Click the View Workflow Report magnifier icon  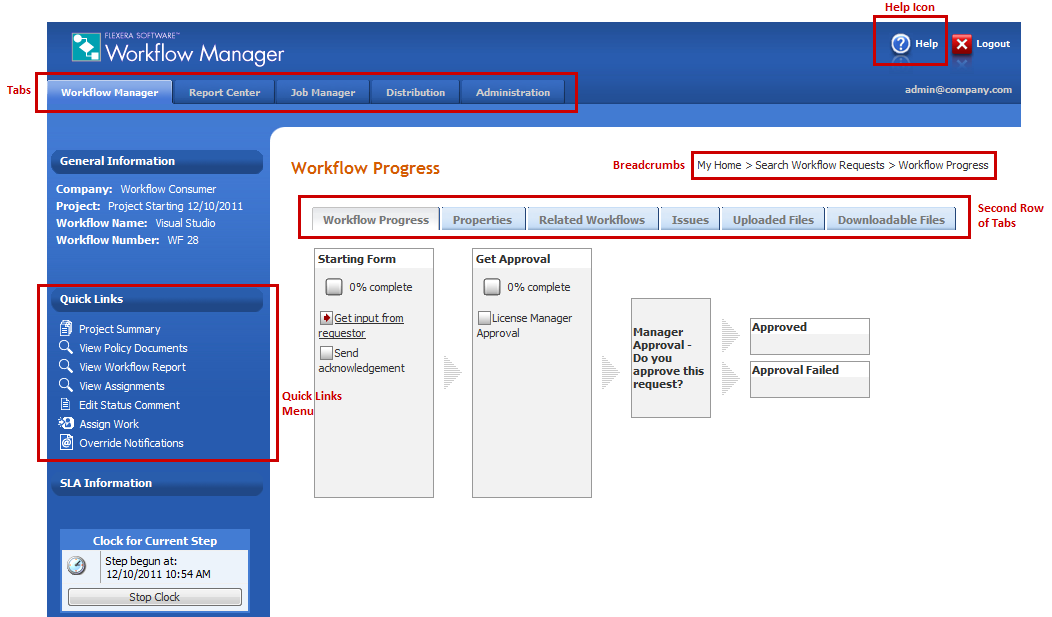click(x=66, y=366)
